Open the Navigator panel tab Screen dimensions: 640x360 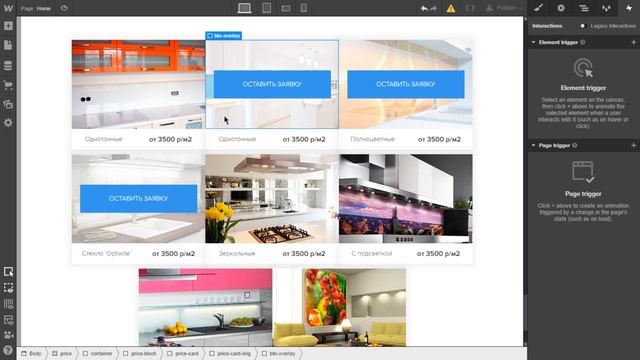584,8
